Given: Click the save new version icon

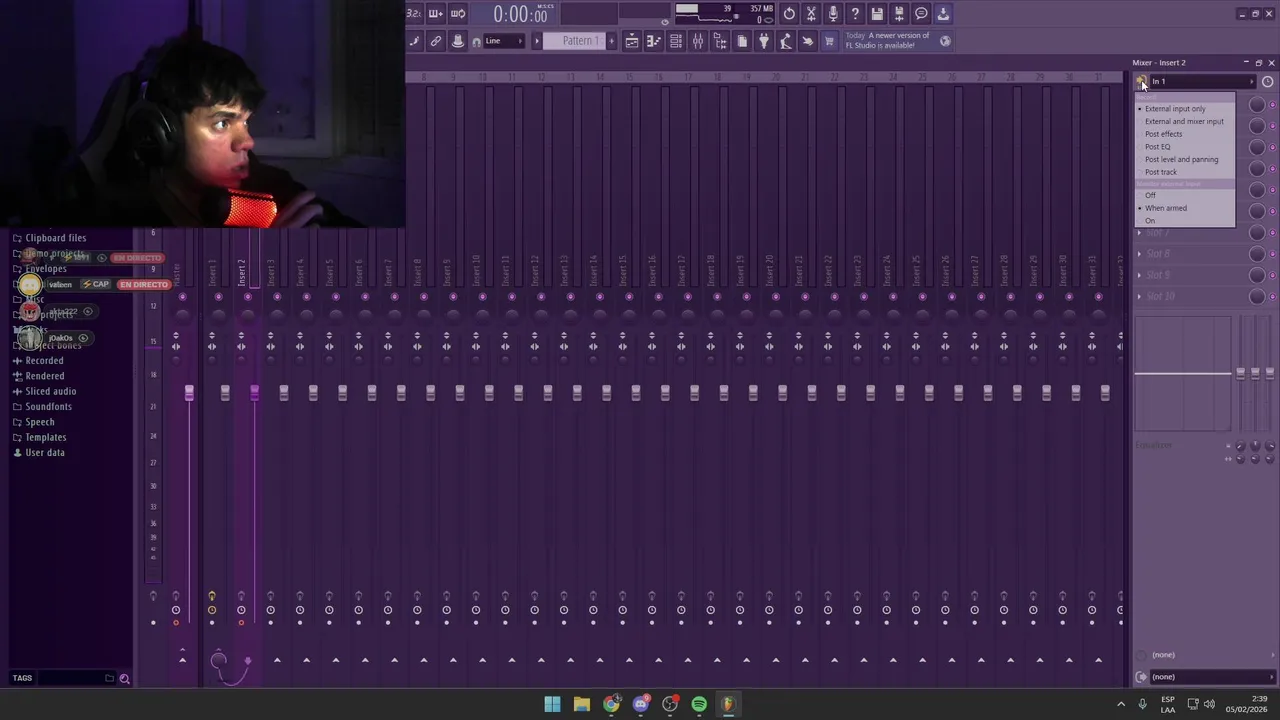Looking at the screenshot, I should point(899,14).
